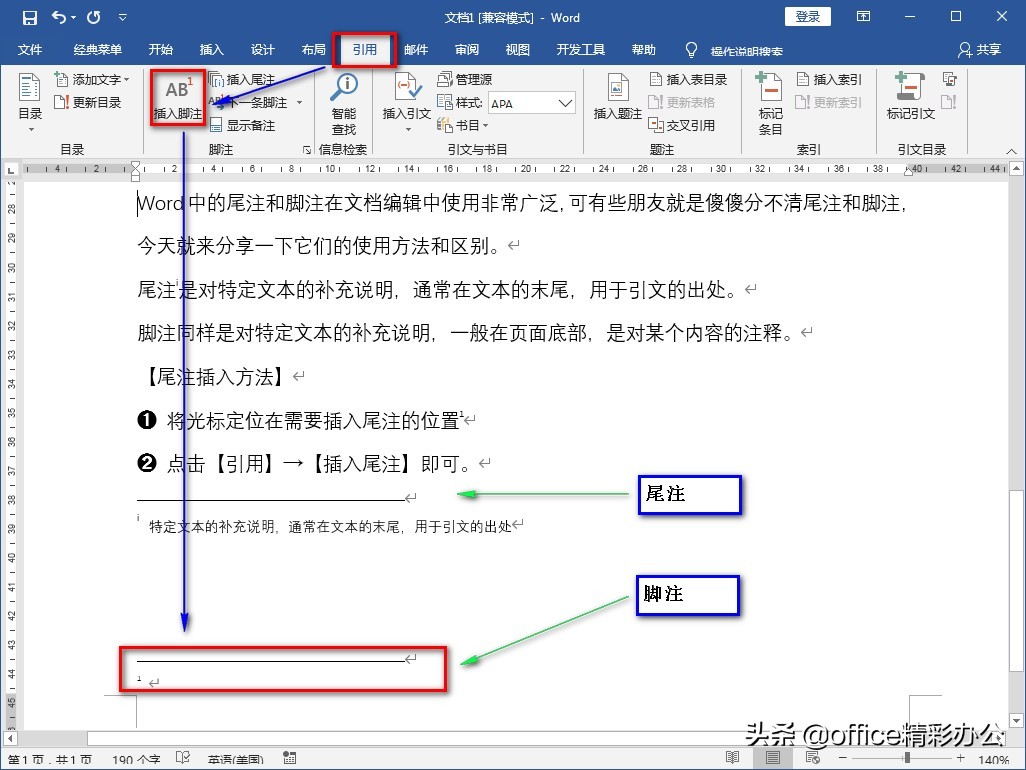Viewport: 1026px width, 770px height.
Task: Click 更新目录 button
Action: pos(88,103)
